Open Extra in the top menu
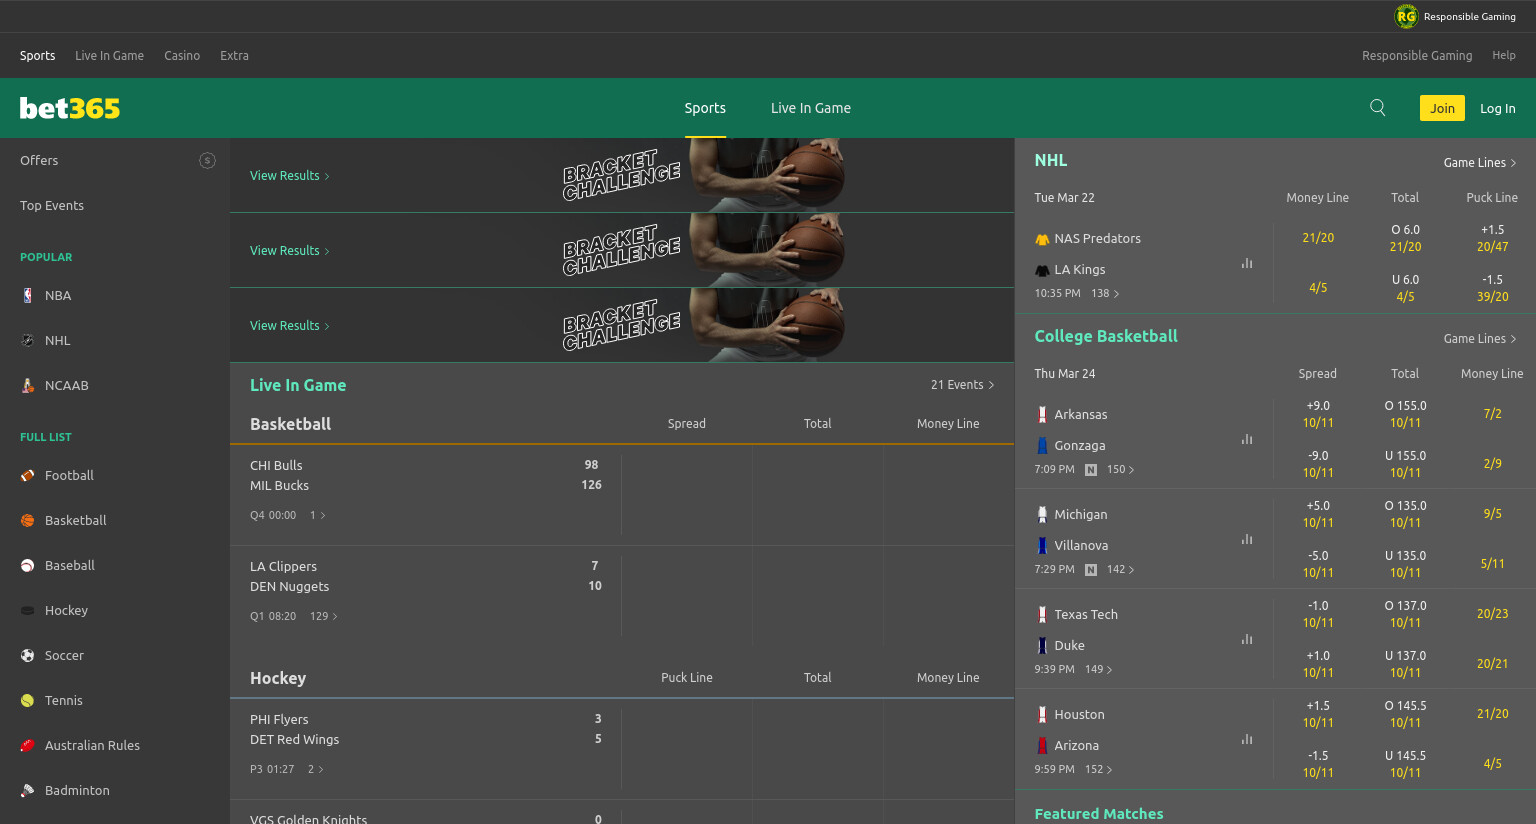This screenshot has width=1536, height=824. (234, 55)
